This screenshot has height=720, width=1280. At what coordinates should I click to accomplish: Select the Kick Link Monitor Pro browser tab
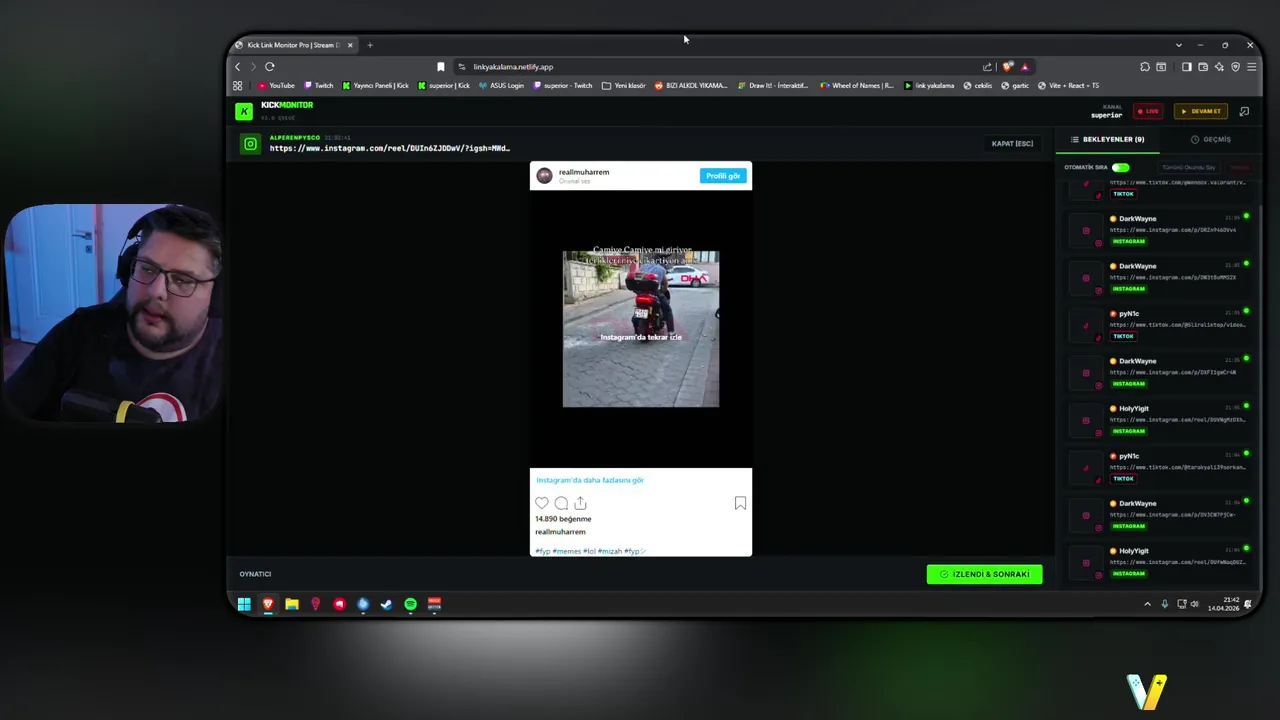pos(293,45)
